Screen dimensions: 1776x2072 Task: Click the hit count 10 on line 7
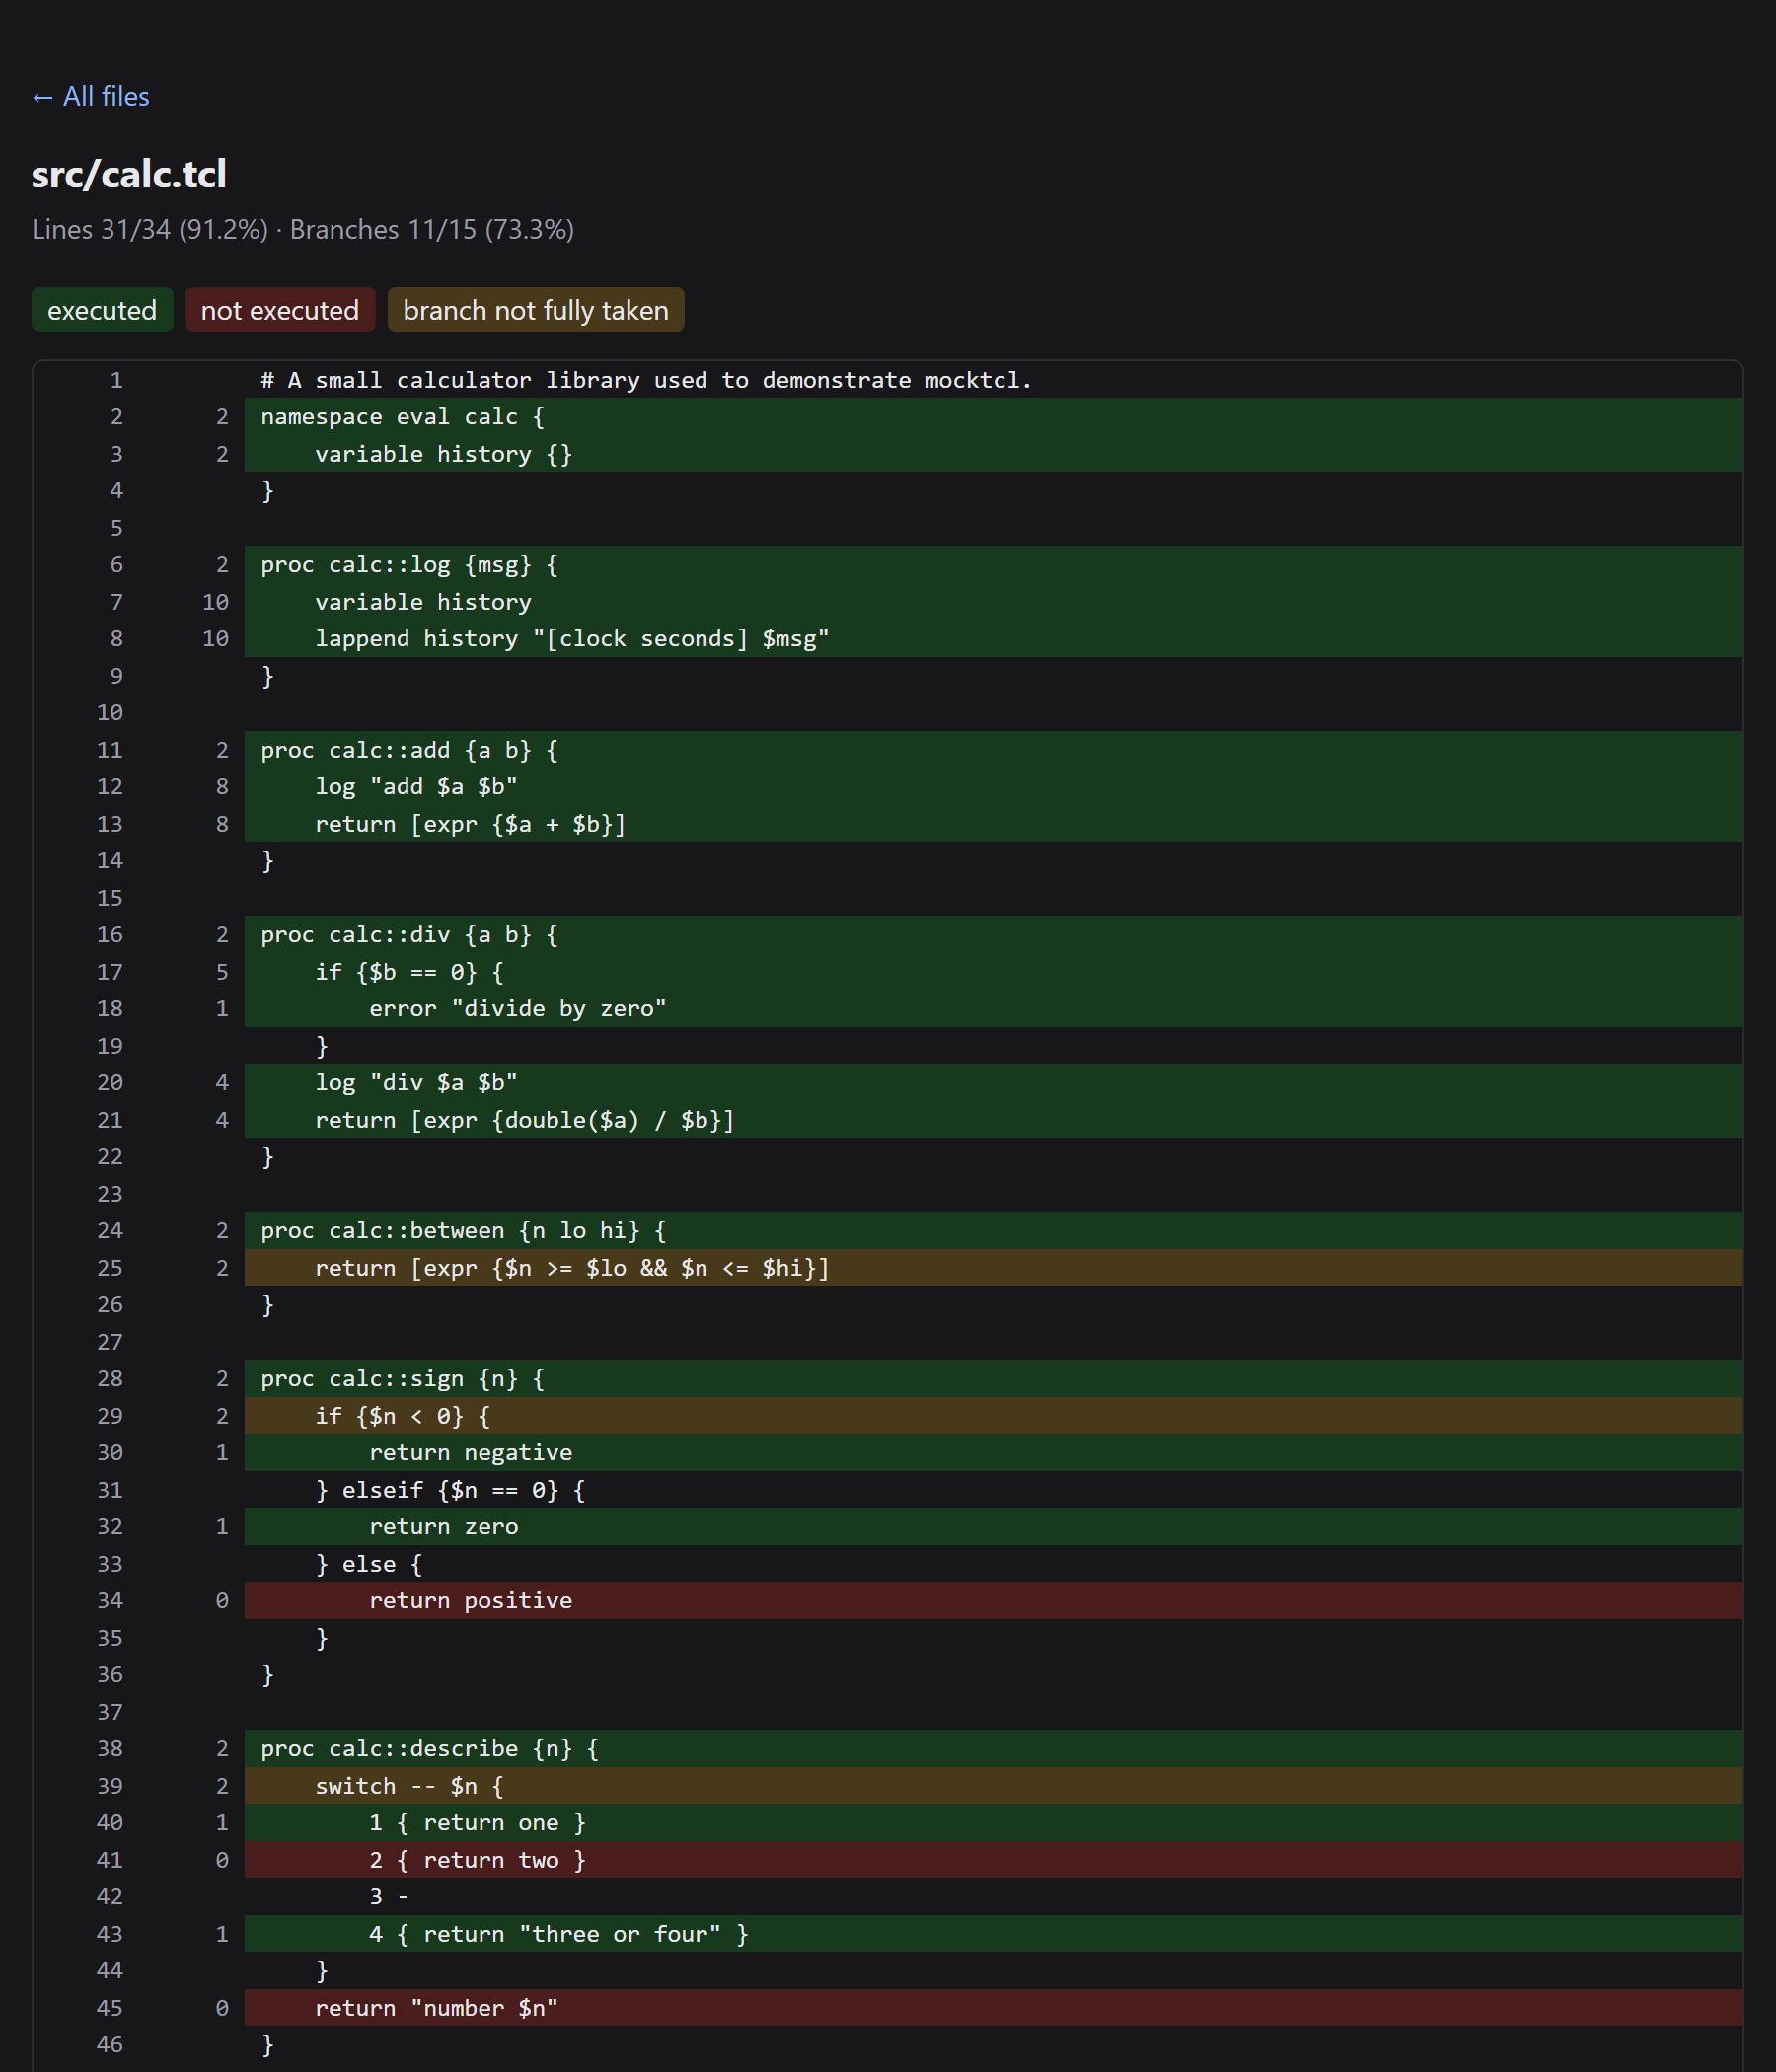(x=216, y=602)
